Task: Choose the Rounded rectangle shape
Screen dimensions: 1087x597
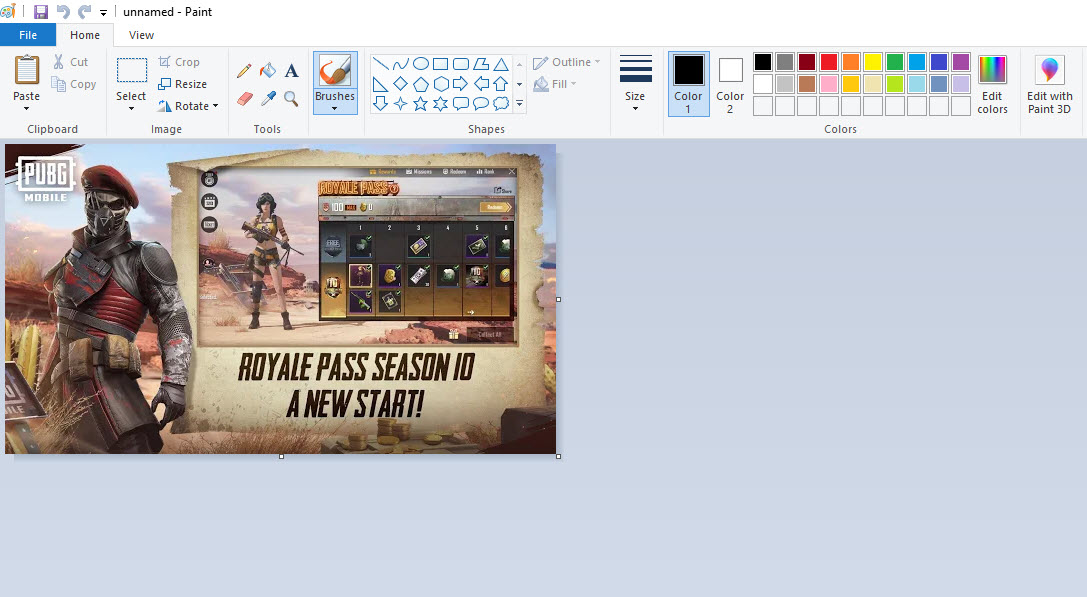Action: coord(460,64)
